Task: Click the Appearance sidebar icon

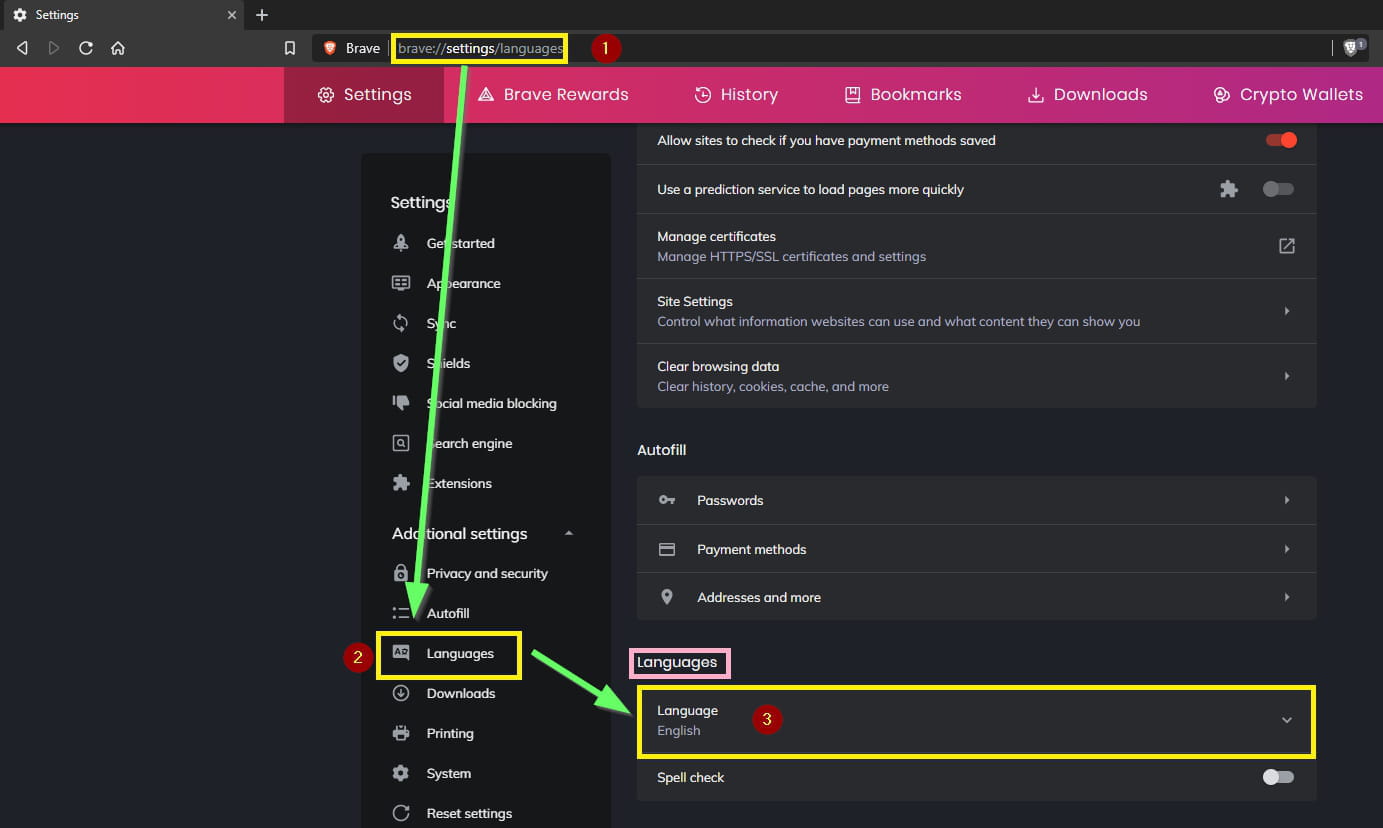Action: (401, 283)
